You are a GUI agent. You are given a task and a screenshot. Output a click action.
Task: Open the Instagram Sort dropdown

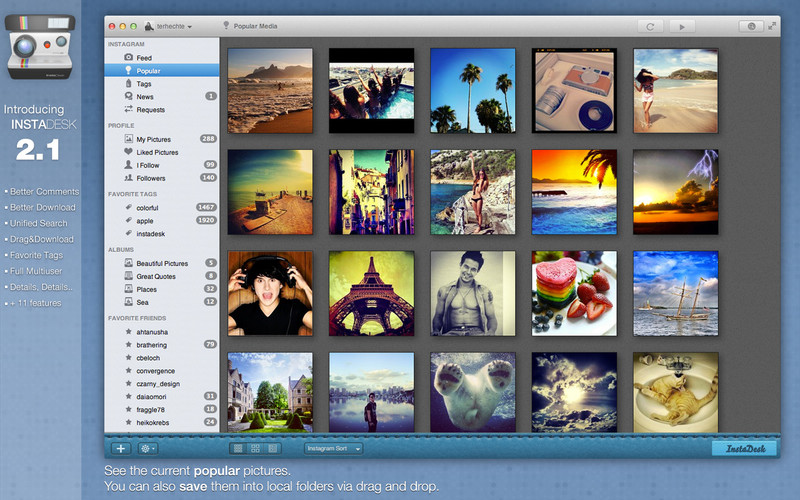point(334,448)
